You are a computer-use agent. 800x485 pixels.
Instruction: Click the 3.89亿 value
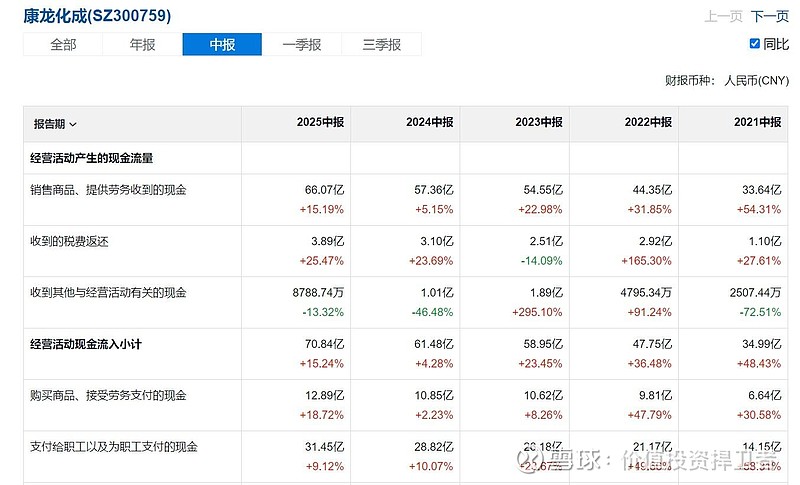pyautogui.click(x=328, y=241)
